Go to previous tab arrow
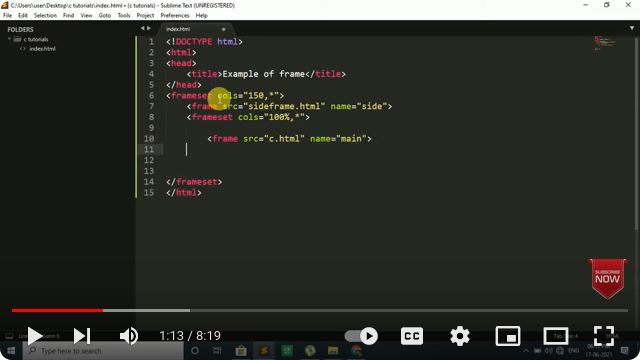Viewport: 640px width, 360px height. tap(142, 28)
